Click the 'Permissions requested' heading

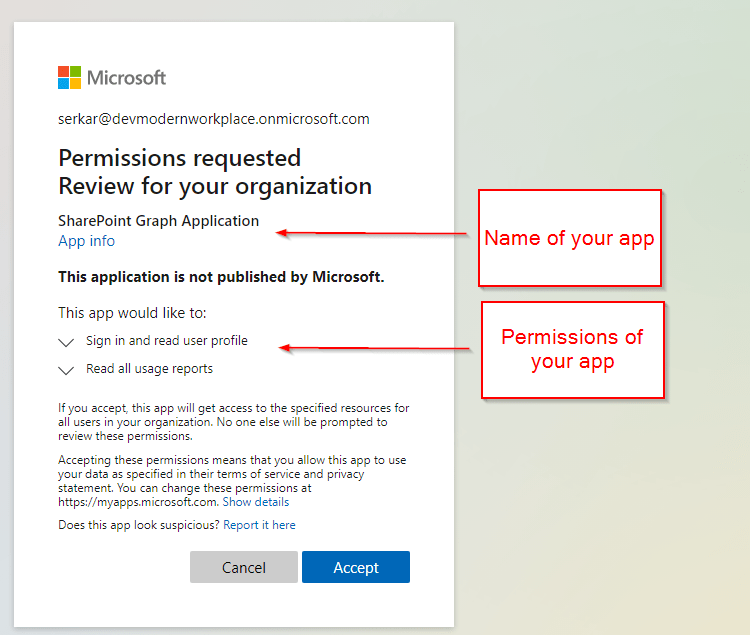pos(179,158)
